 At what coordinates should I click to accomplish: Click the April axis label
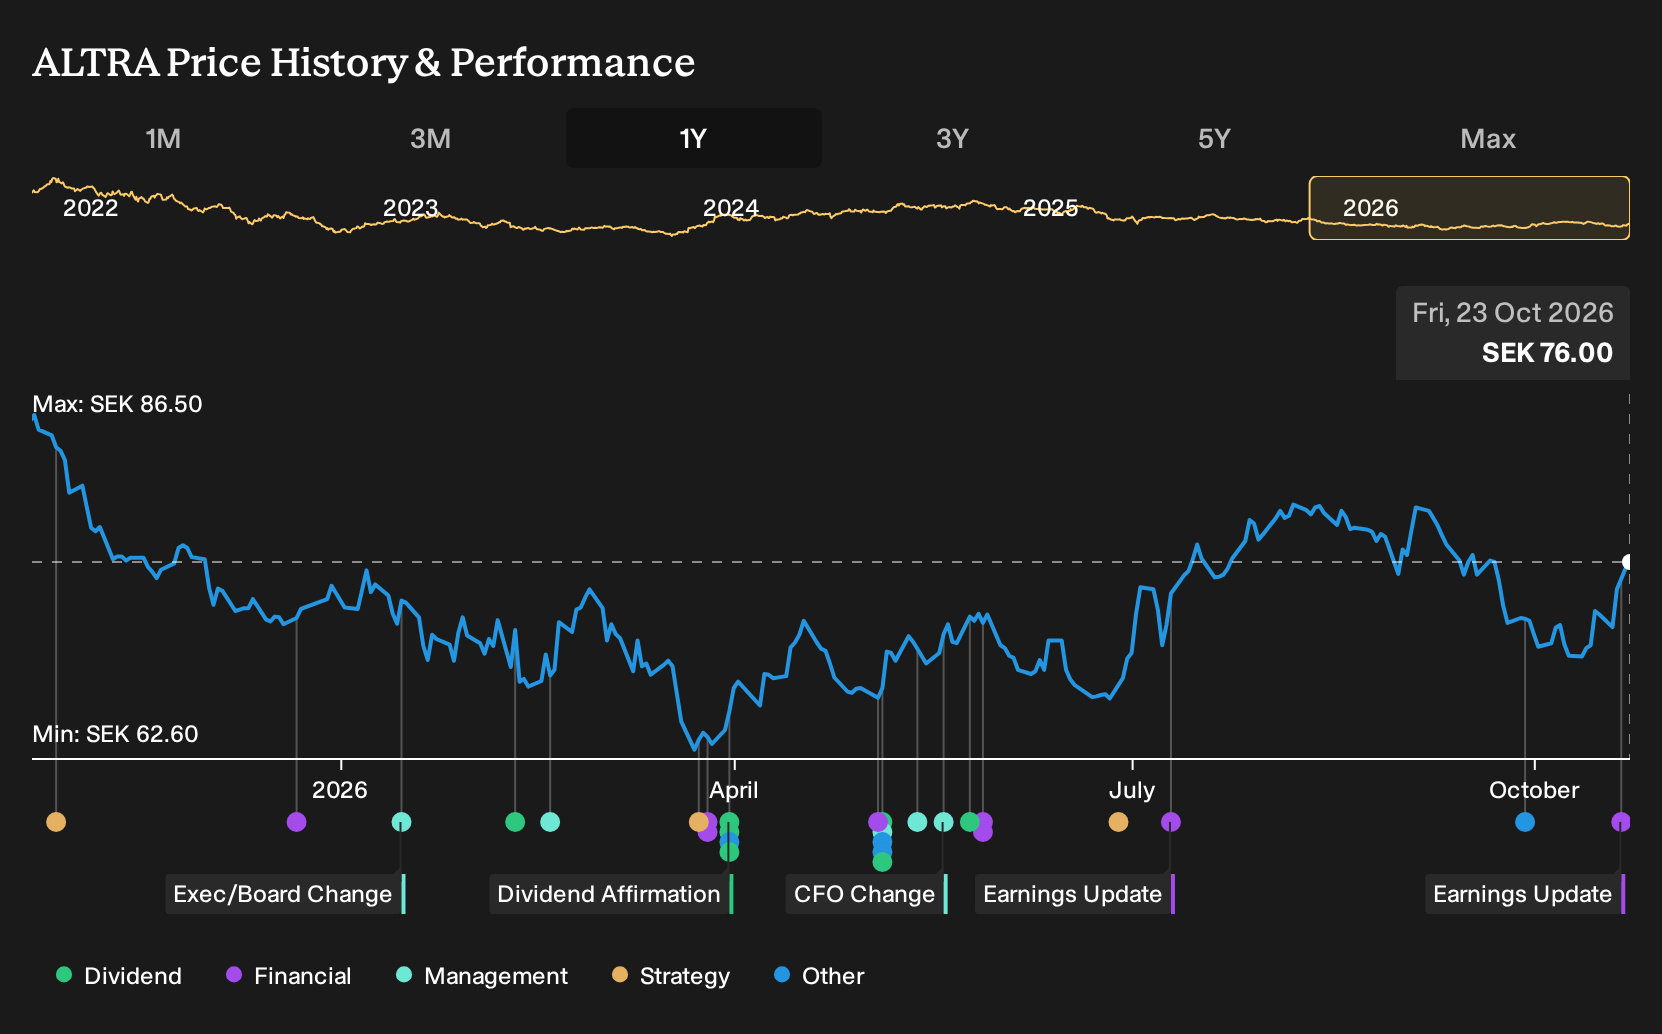(734, 790)
